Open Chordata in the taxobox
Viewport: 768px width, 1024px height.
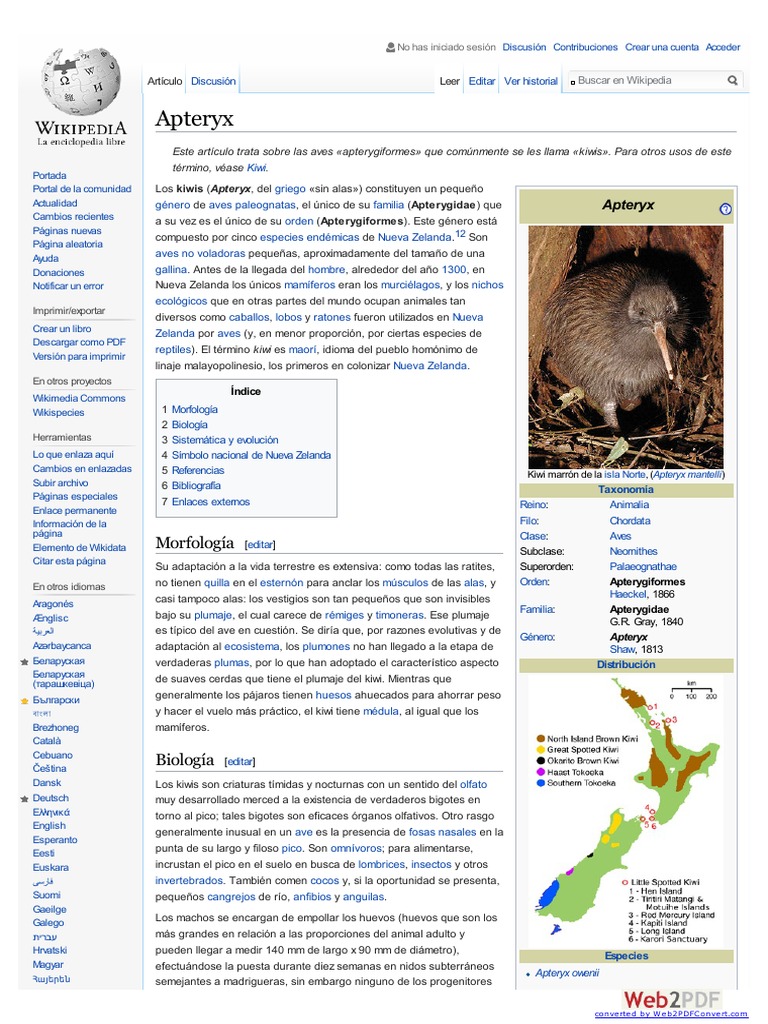[630, 521]
